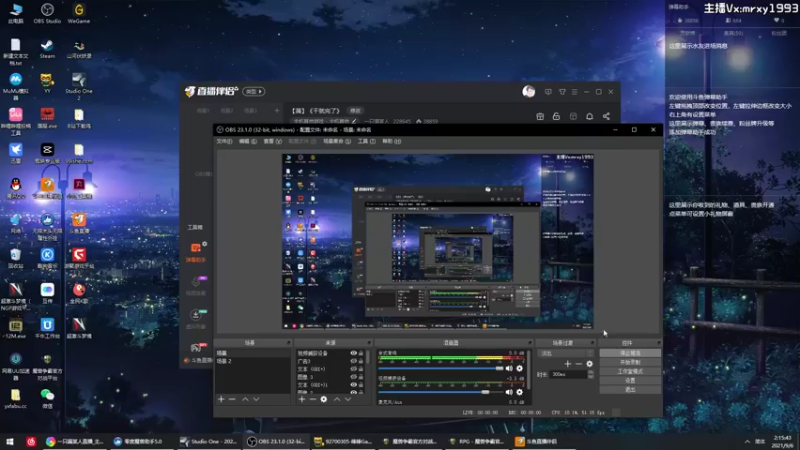Click the second button in OBS Controls panel
This screenshot has width=800, height=450.
coord(630,362)
